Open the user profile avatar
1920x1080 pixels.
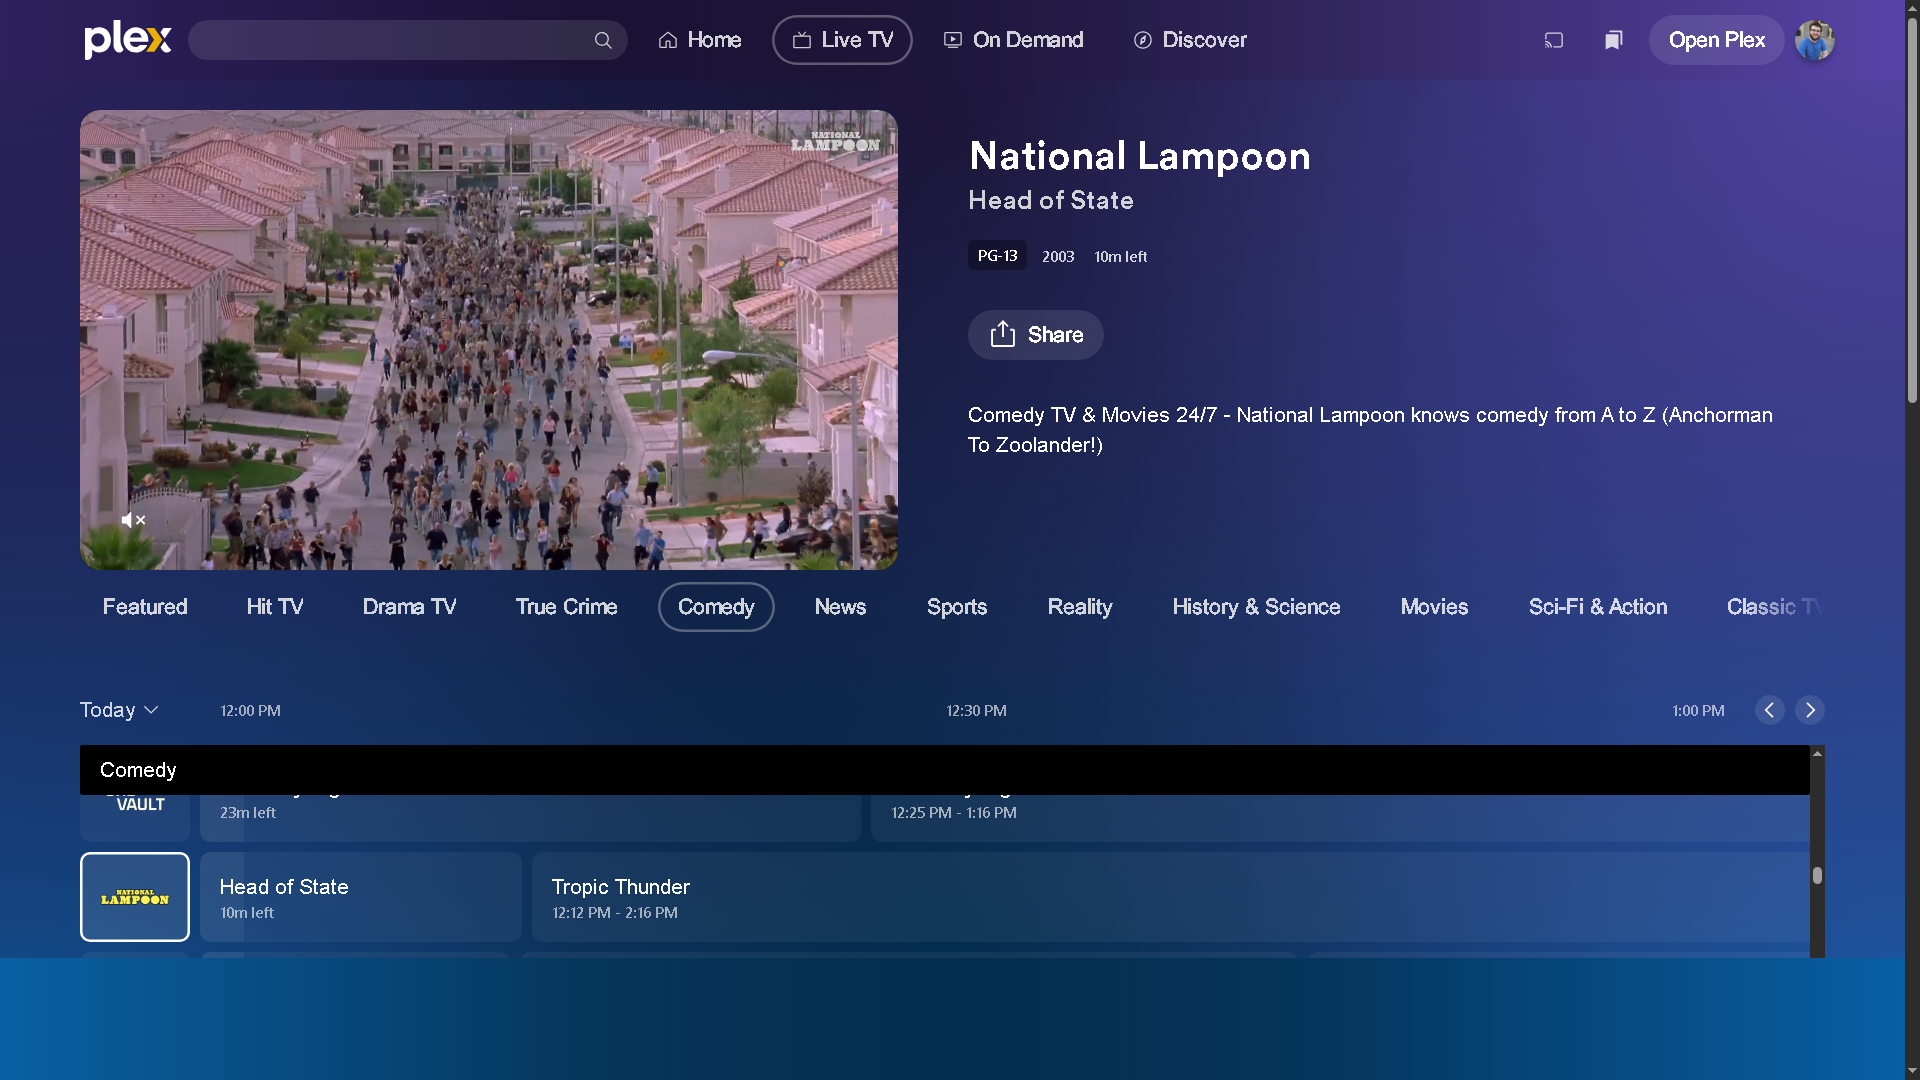(1814, 40)
